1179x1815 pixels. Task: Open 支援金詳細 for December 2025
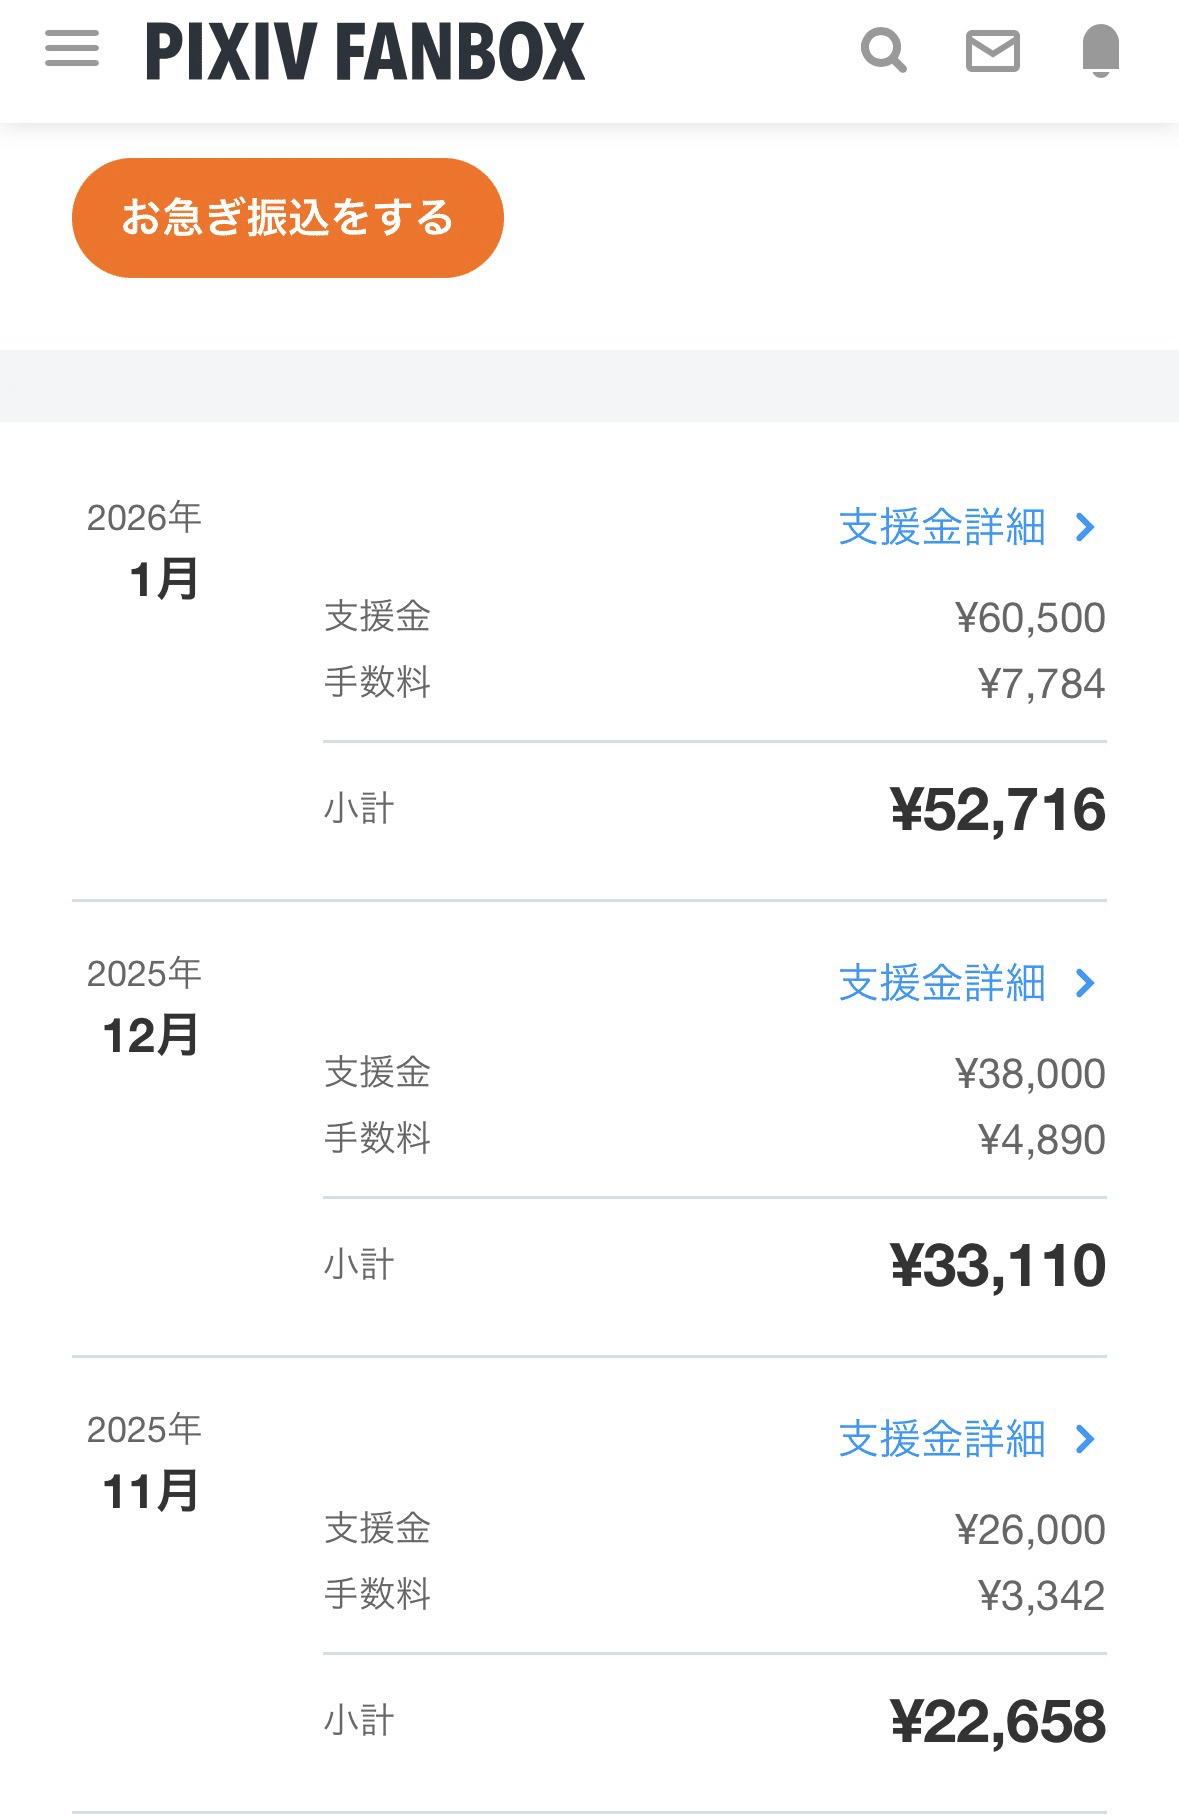coord(942,983)
